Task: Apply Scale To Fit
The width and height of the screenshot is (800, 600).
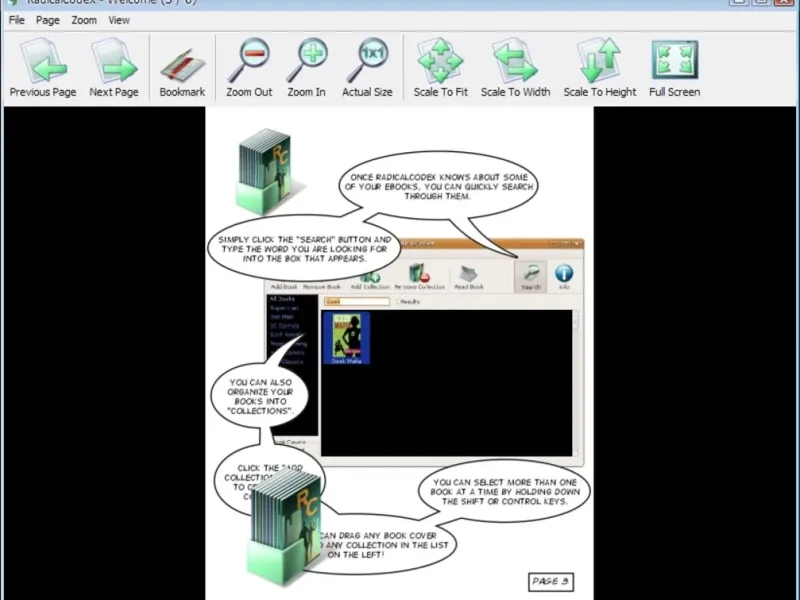Action: (x=440, y=68)
